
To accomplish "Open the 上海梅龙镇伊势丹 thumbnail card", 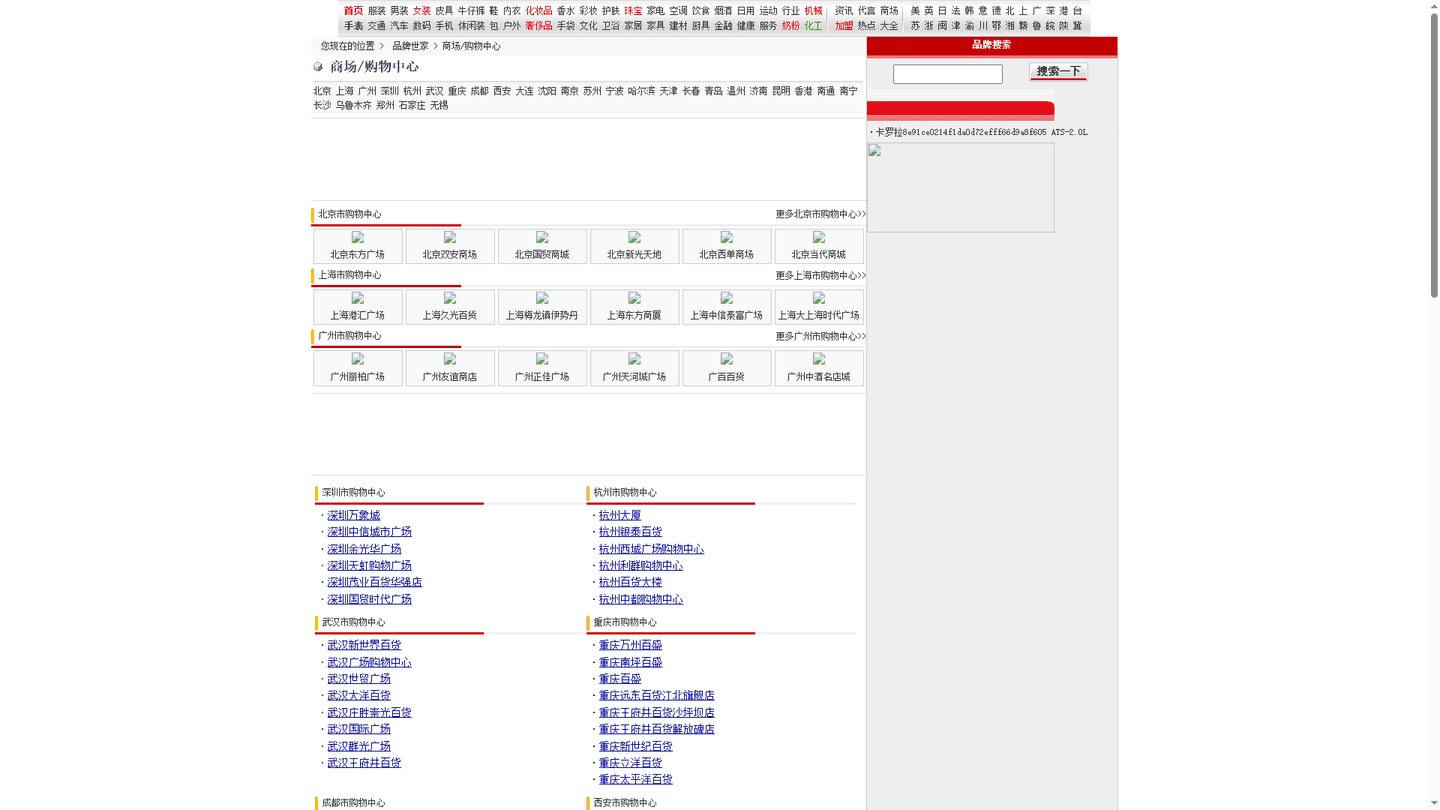I will (542, 307).
